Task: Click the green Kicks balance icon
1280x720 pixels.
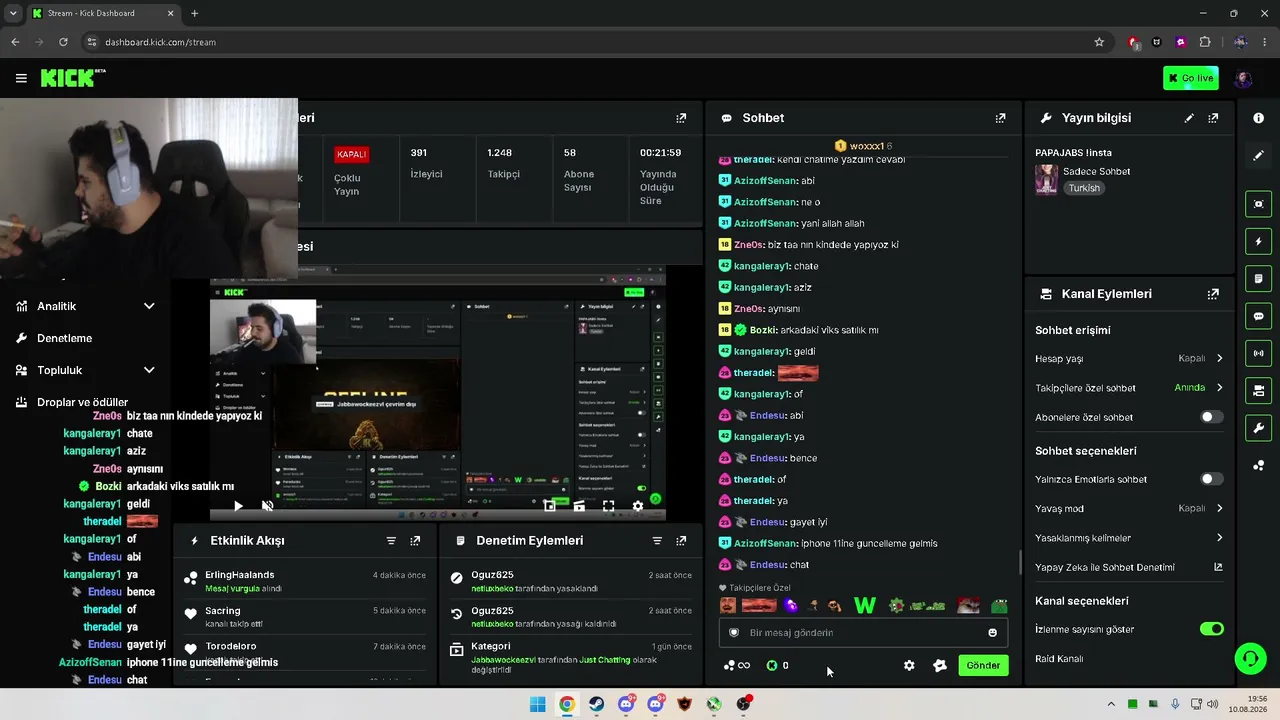Action: click(772, 666)
